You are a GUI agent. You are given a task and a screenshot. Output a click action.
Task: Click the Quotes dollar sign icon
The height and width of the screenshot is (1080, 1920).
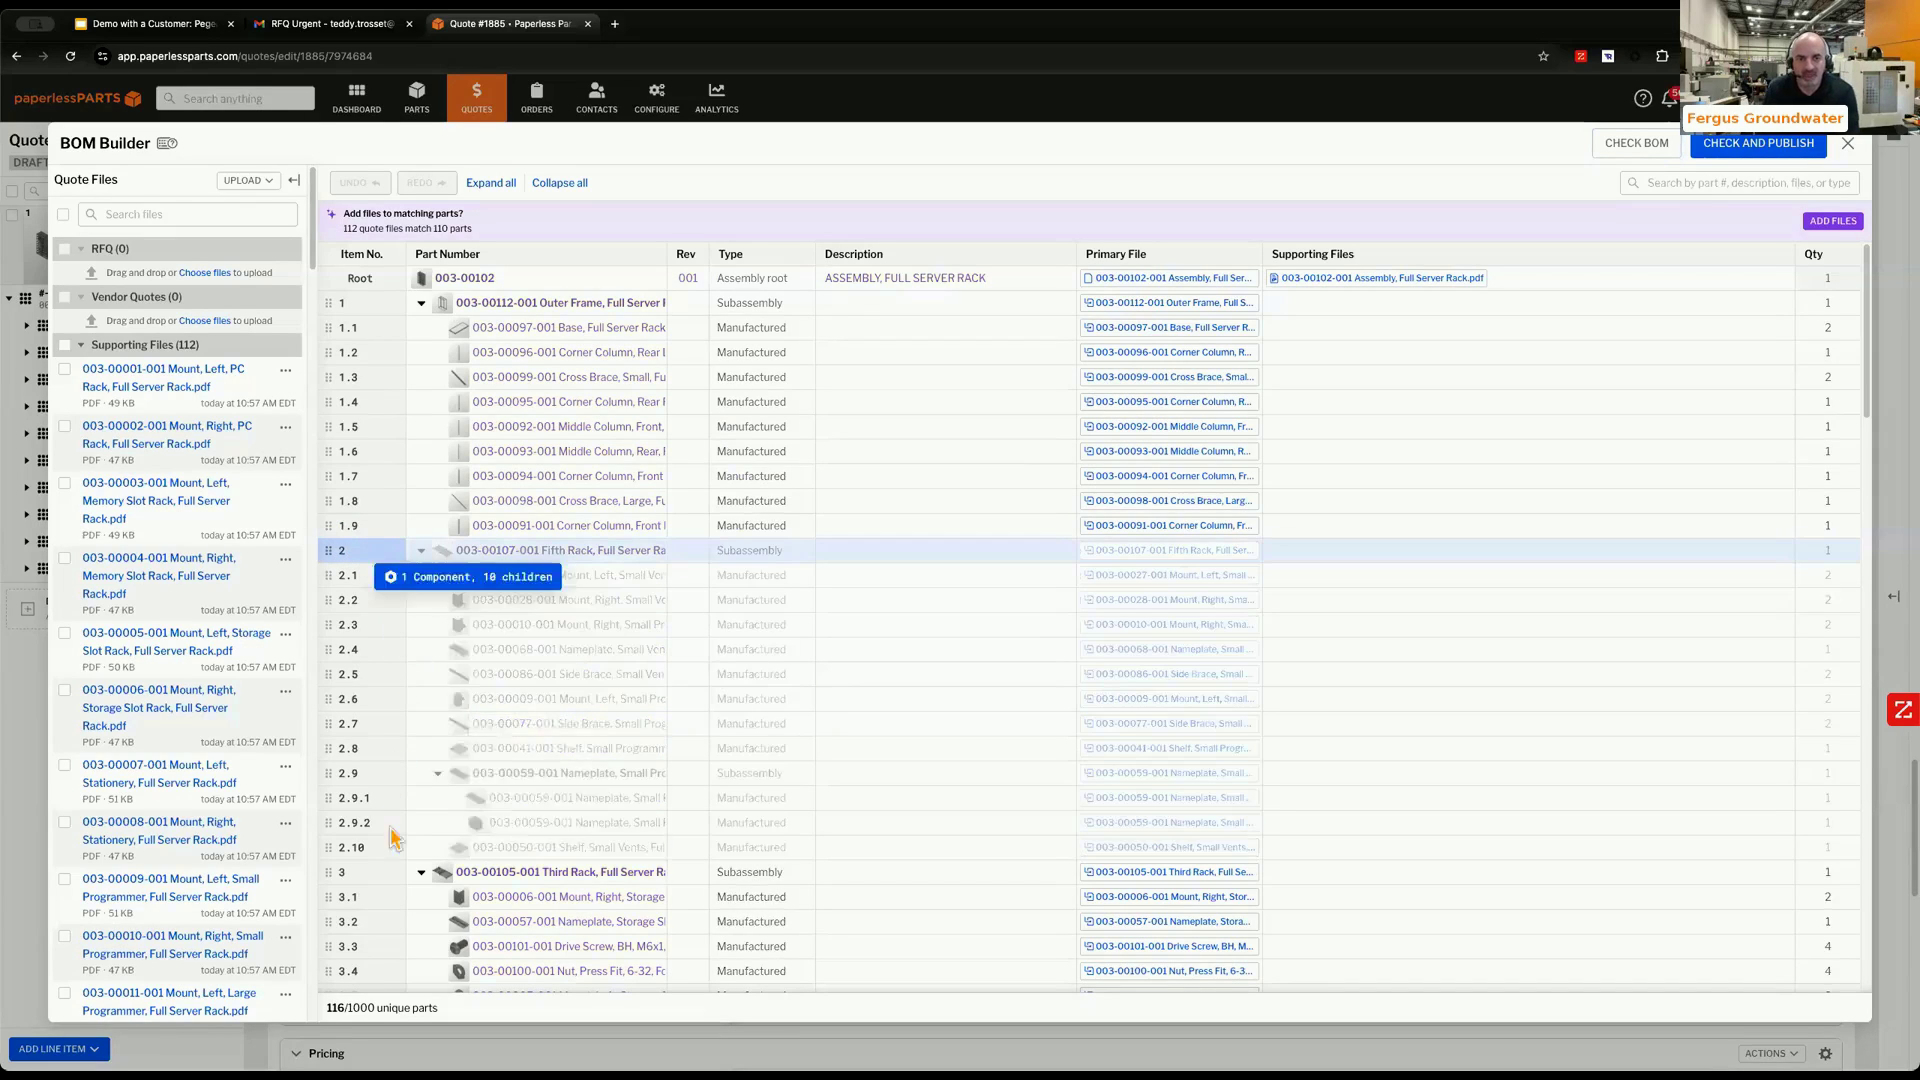[477, 97]
